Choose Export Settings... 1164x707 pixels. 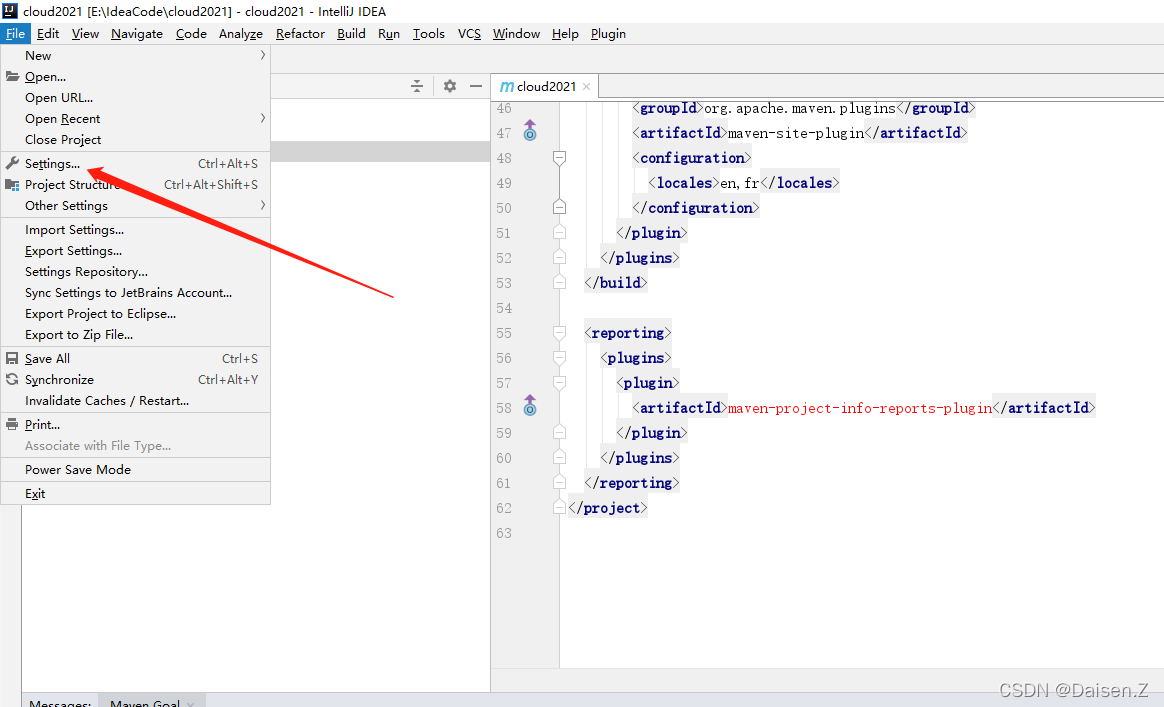(135, 251)
